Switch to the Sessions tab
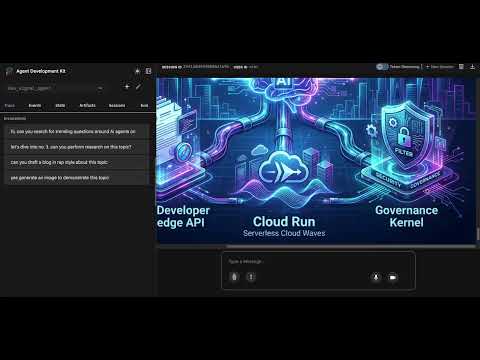The width and height of the screenshot is (480, 360). (117, 105)
